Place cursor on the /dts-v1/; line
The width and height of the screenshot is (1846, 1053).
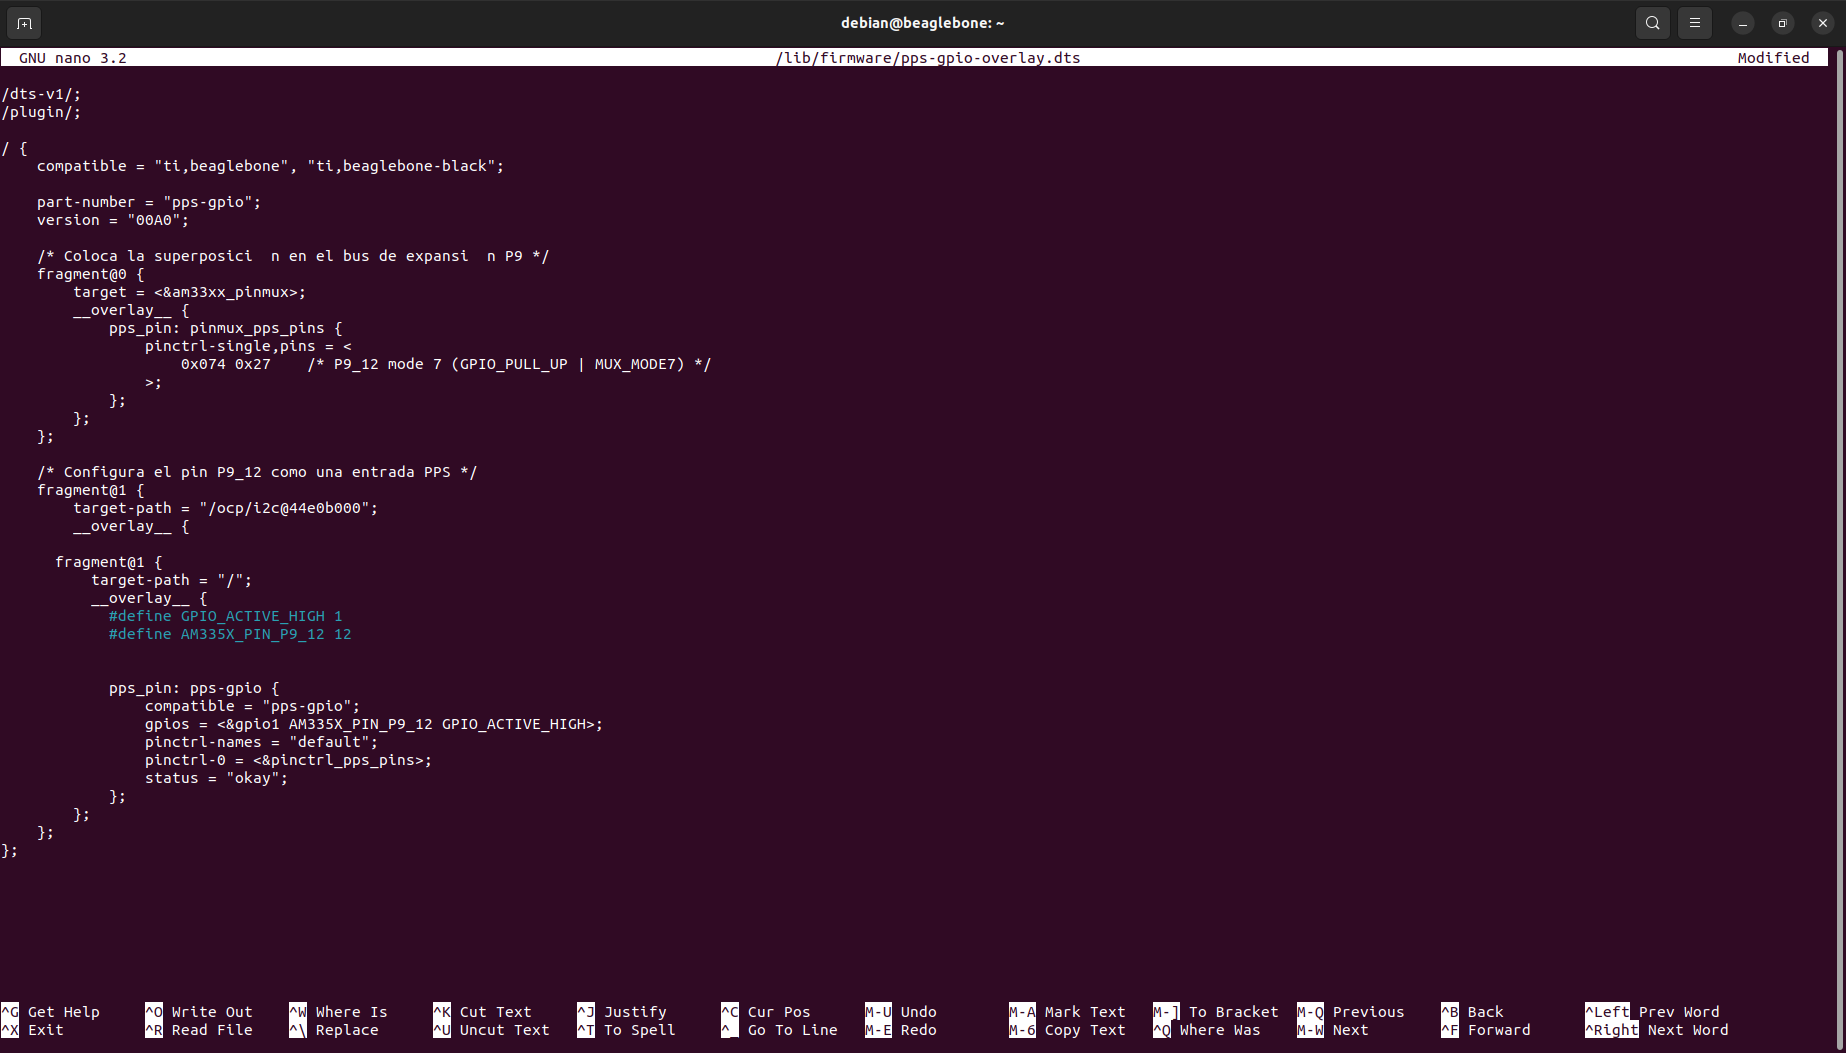[41, 94]
